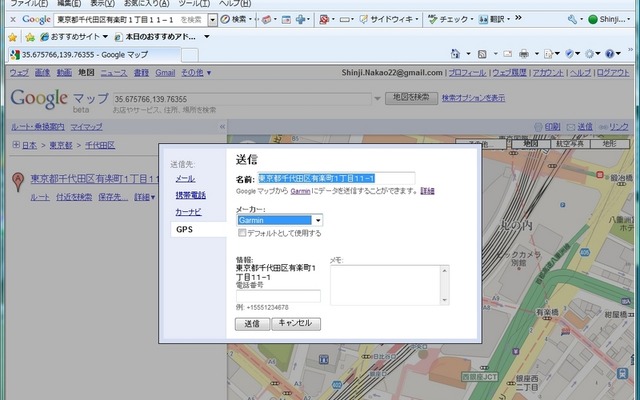640x400 pixels.
Task: Open the 表示(V) menu
Action: coord(102,3)
